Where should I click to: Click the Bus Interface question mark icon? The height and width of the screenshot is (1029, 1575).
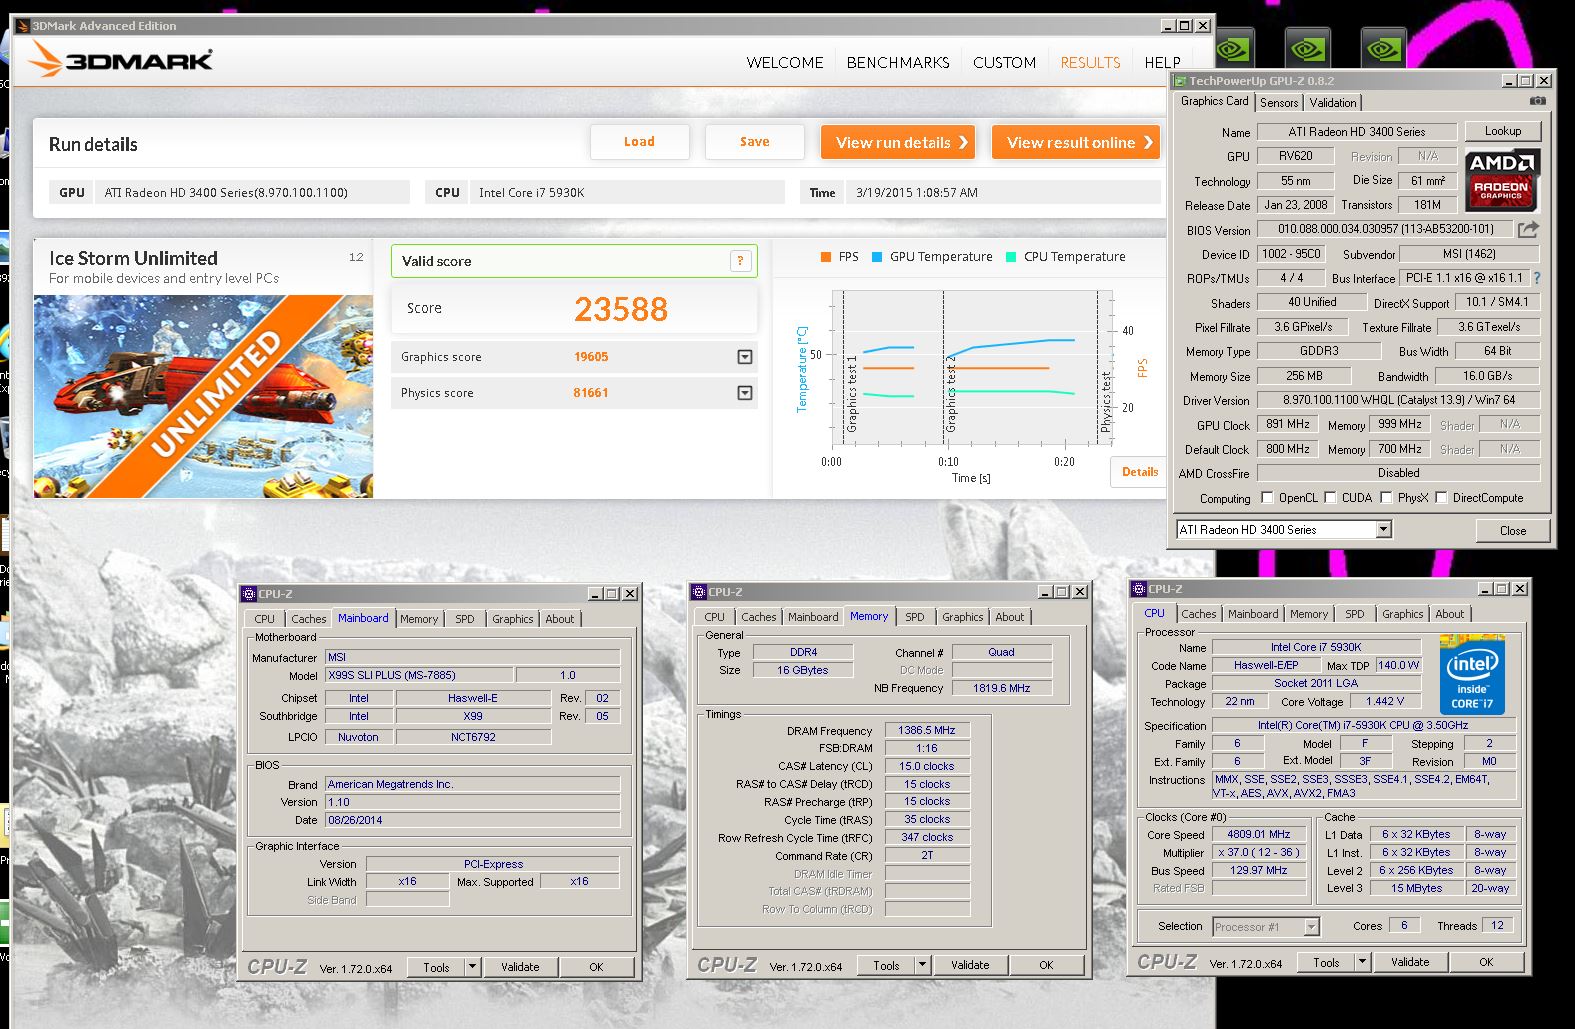(1536, 278)
